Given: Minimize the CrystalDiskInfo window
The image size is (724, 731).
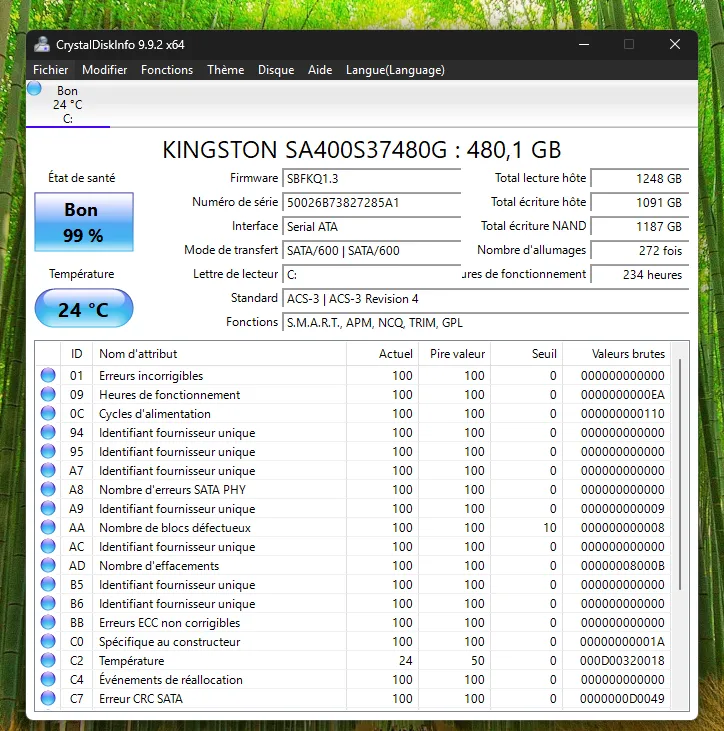Looking at the screenshot, I should pyautogui.click(x=584, y=45).
